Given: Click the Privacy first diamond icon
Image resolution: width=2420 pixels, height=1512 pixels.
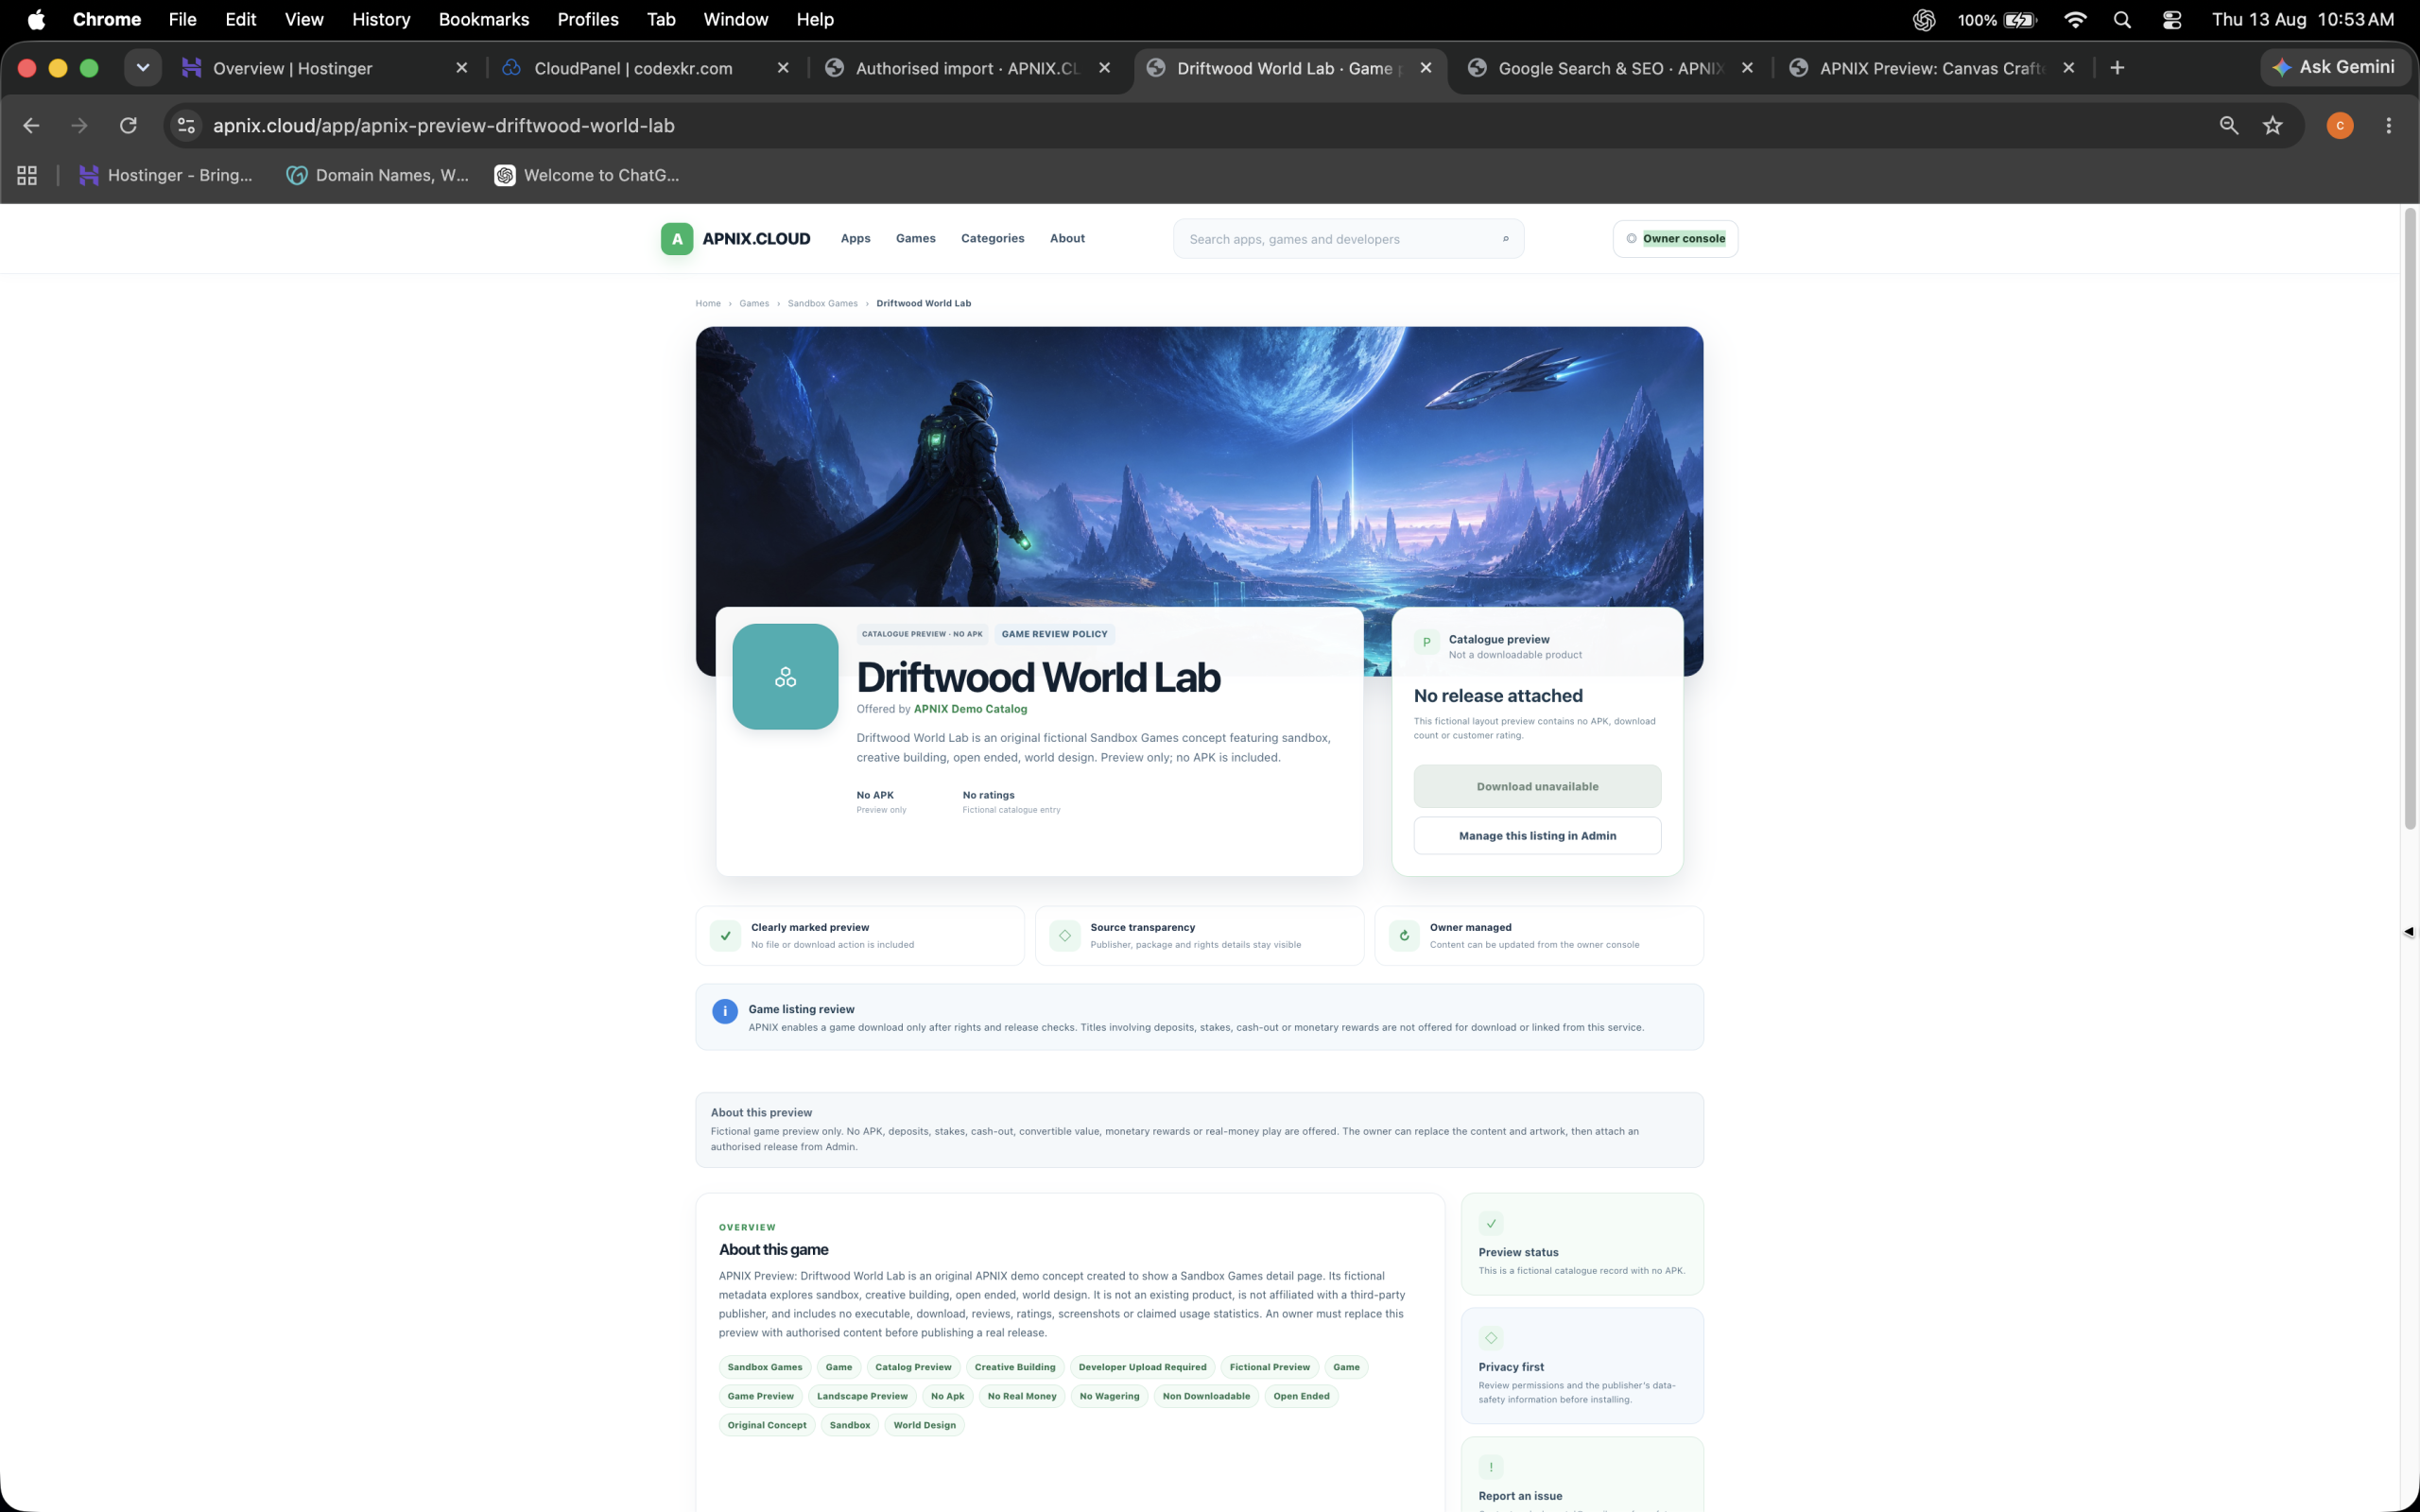Looking at the screenshot, I should coord(1491,1338).
